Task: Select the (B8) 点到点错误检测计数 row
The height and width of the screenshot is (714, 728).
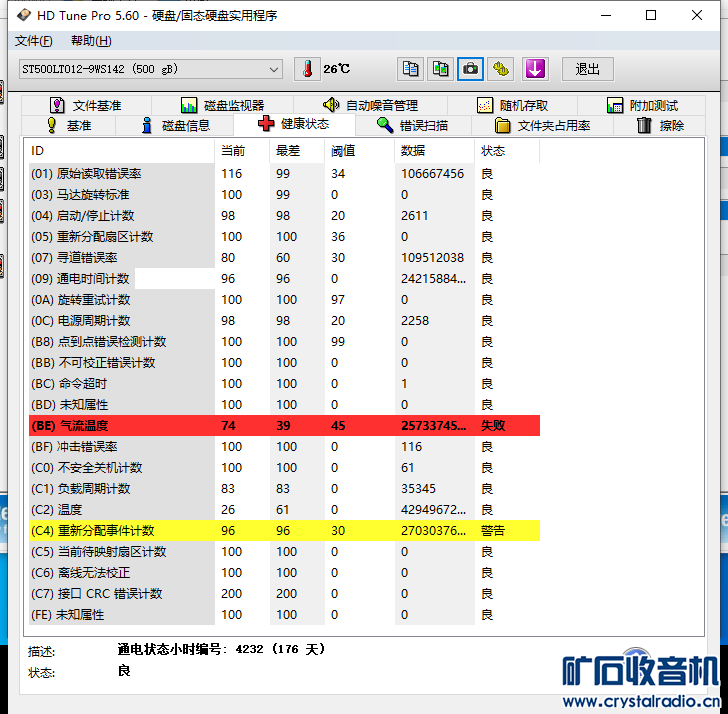Action: 284,342
